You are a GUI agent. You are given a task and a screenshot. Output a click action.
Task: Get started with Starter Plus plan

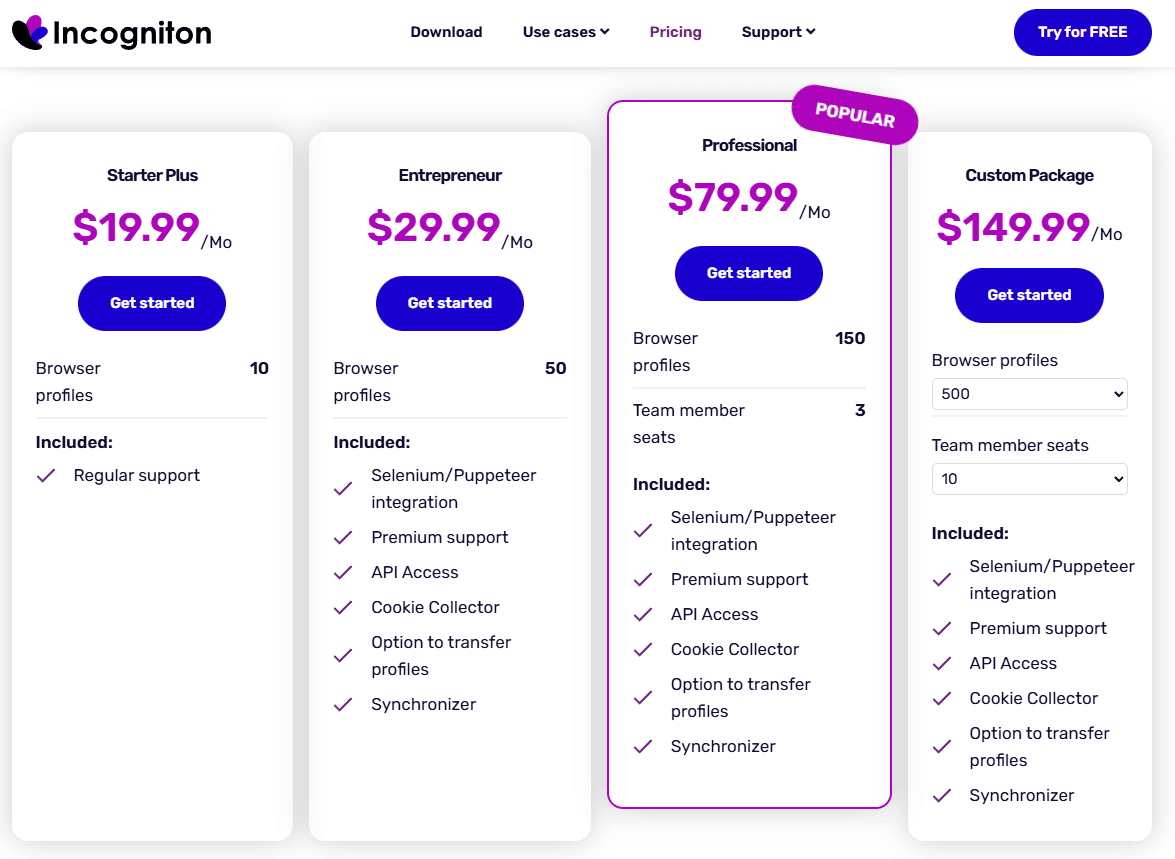tap(152, 303)
